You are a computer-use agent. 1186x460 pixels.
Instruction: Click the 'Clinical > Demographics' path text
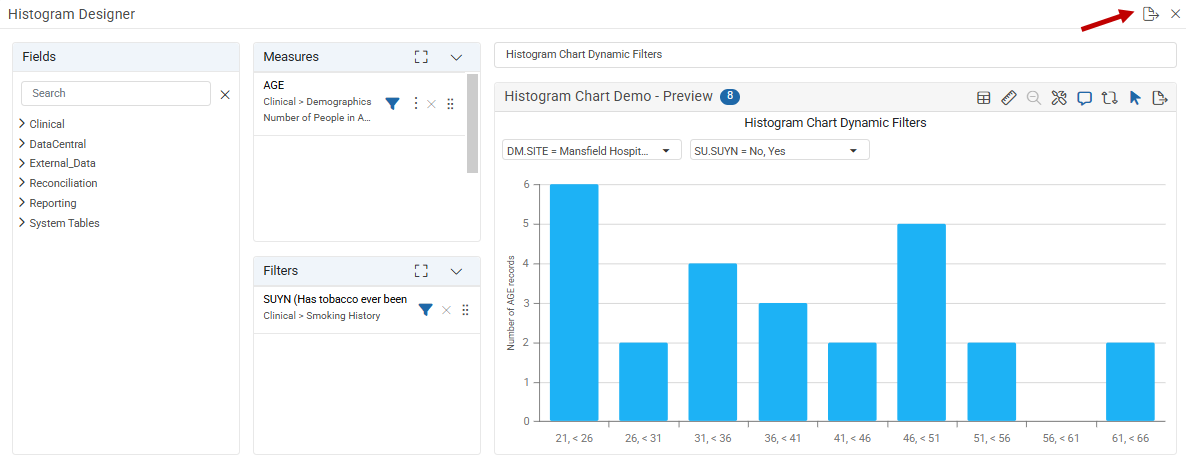[317, 101]
